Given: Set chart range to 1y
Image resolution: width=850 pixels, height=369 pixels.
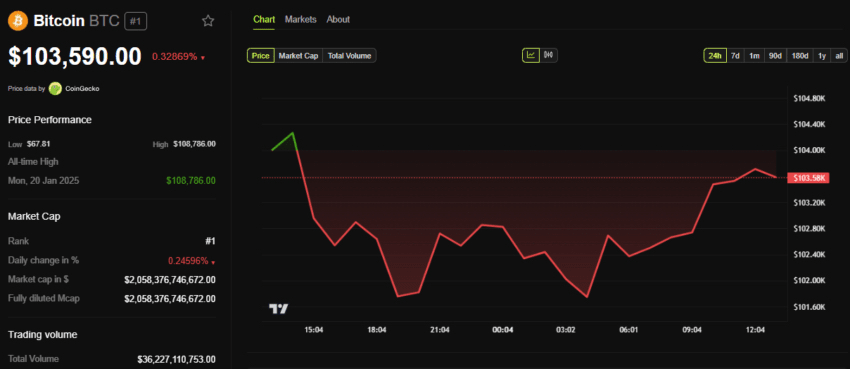Looking at the screenshot, I should 822,55.
